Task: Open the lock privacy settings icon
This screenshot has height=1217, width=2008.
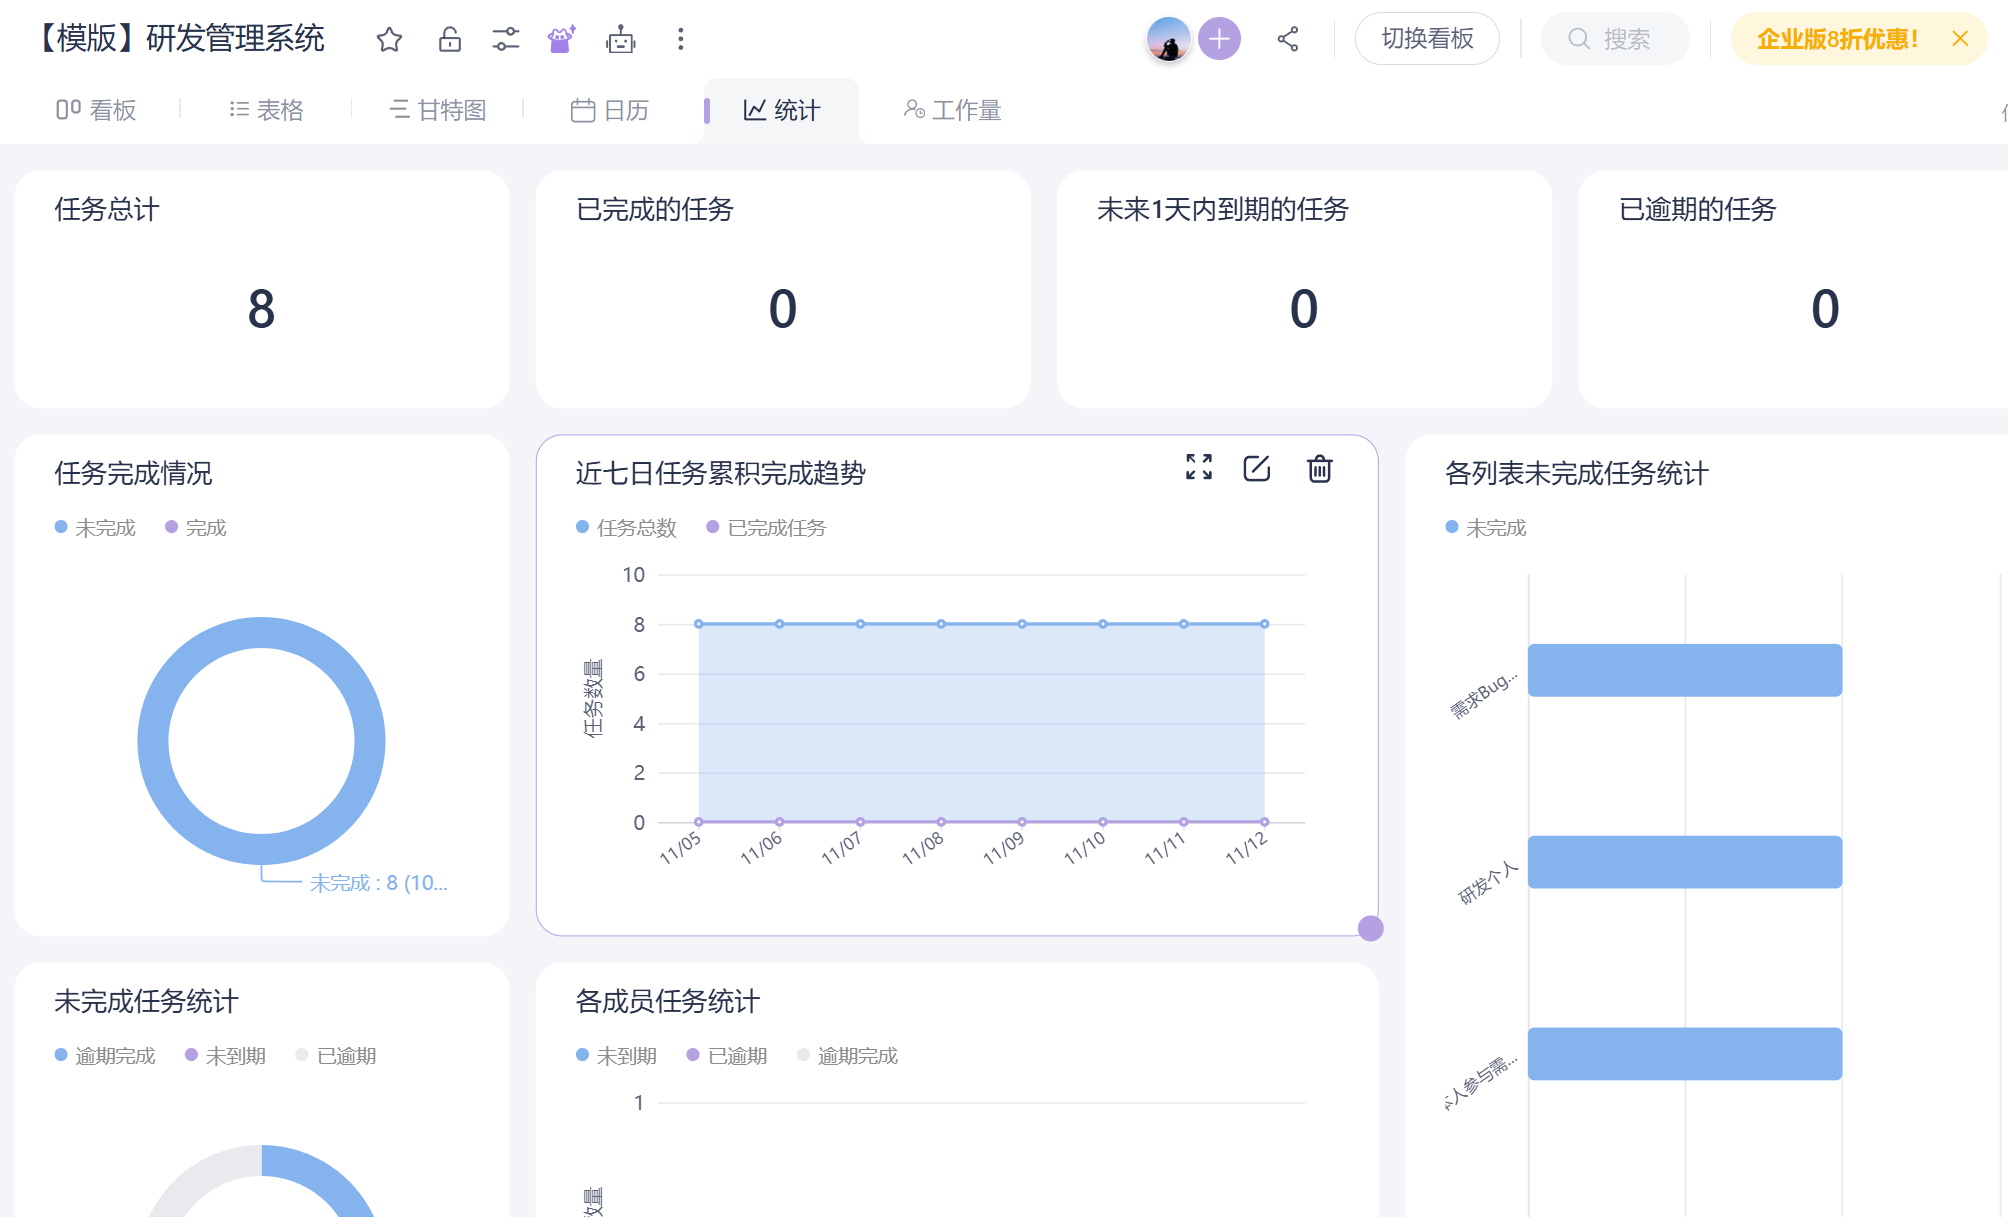Action: tap(450, 39)
